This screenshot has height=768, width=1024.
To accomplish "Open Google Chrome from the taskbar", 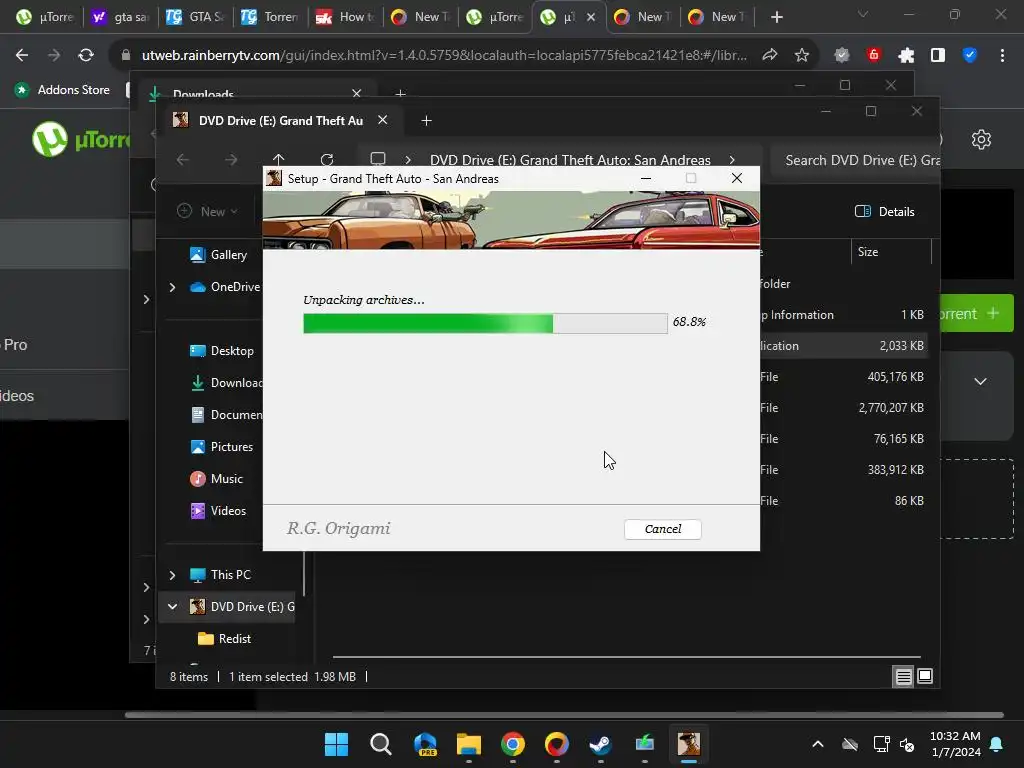I will point(513,744).
